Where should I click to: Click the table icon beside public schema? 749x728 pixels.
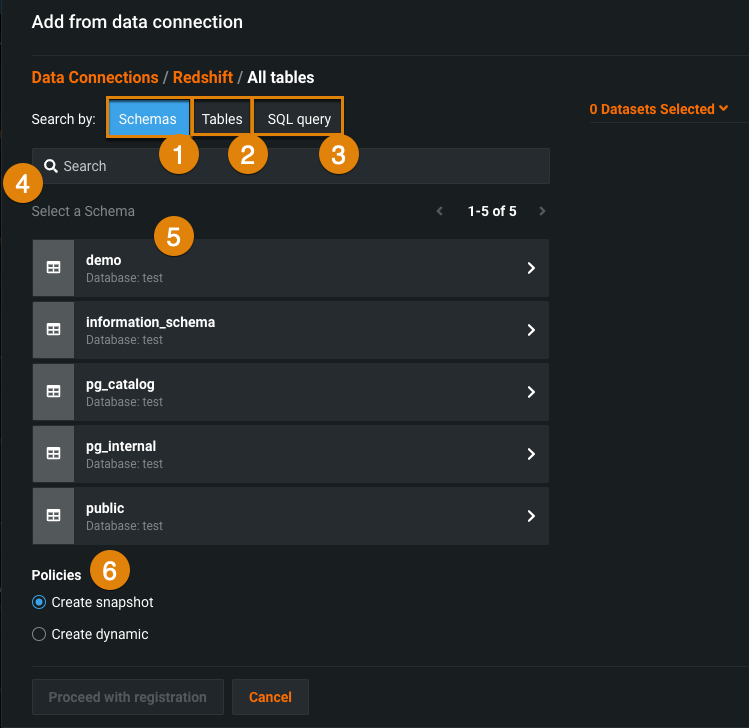[x=53, y=516]
